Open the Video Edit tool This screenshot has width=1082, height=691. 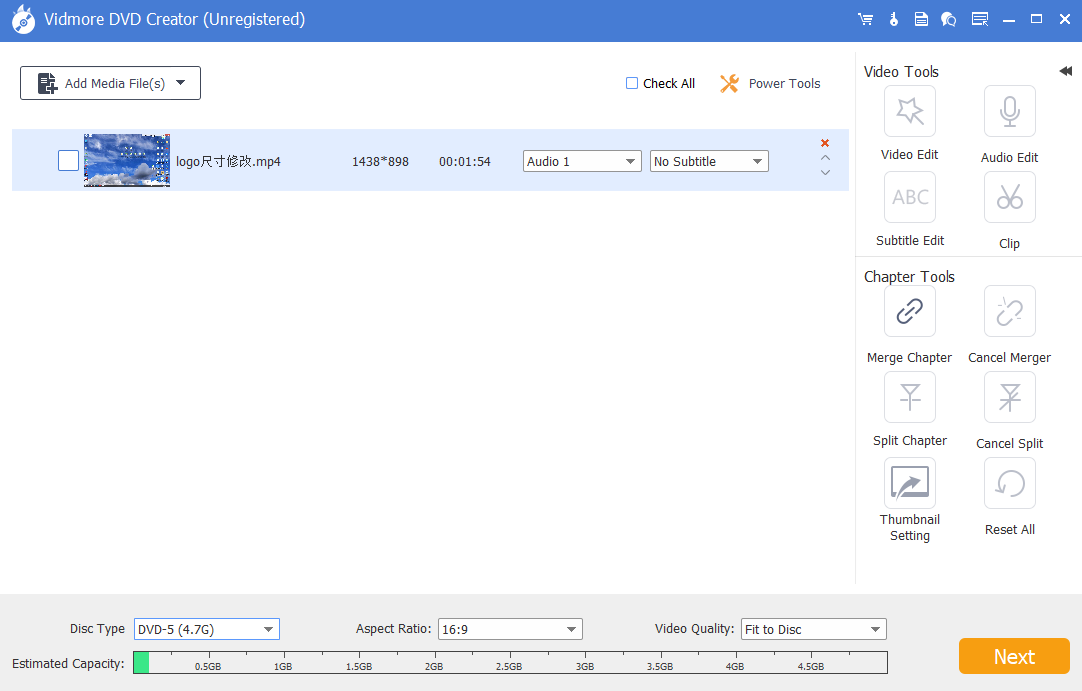(x=909, y=112)
